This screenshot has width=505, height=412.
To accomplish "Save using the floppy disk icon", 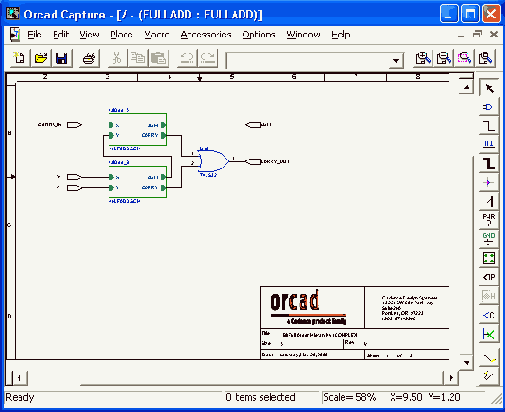I will (62, 58).
